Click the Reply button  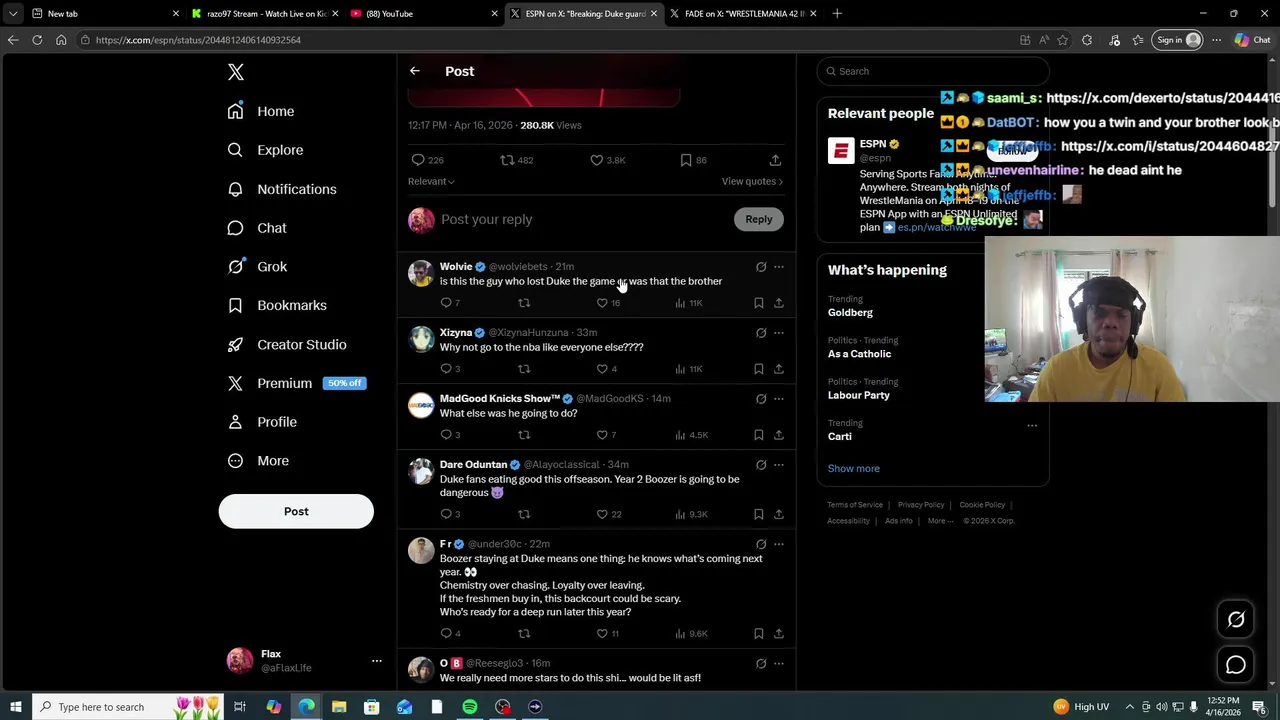click(x=759, y=219)
